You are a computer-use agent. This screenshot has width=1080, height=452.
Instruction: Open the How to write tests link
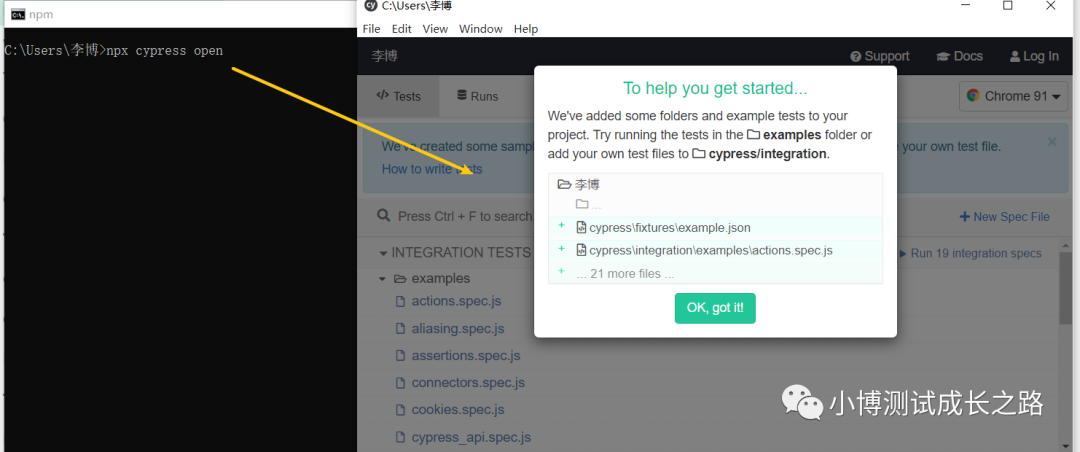pos(432,169)
